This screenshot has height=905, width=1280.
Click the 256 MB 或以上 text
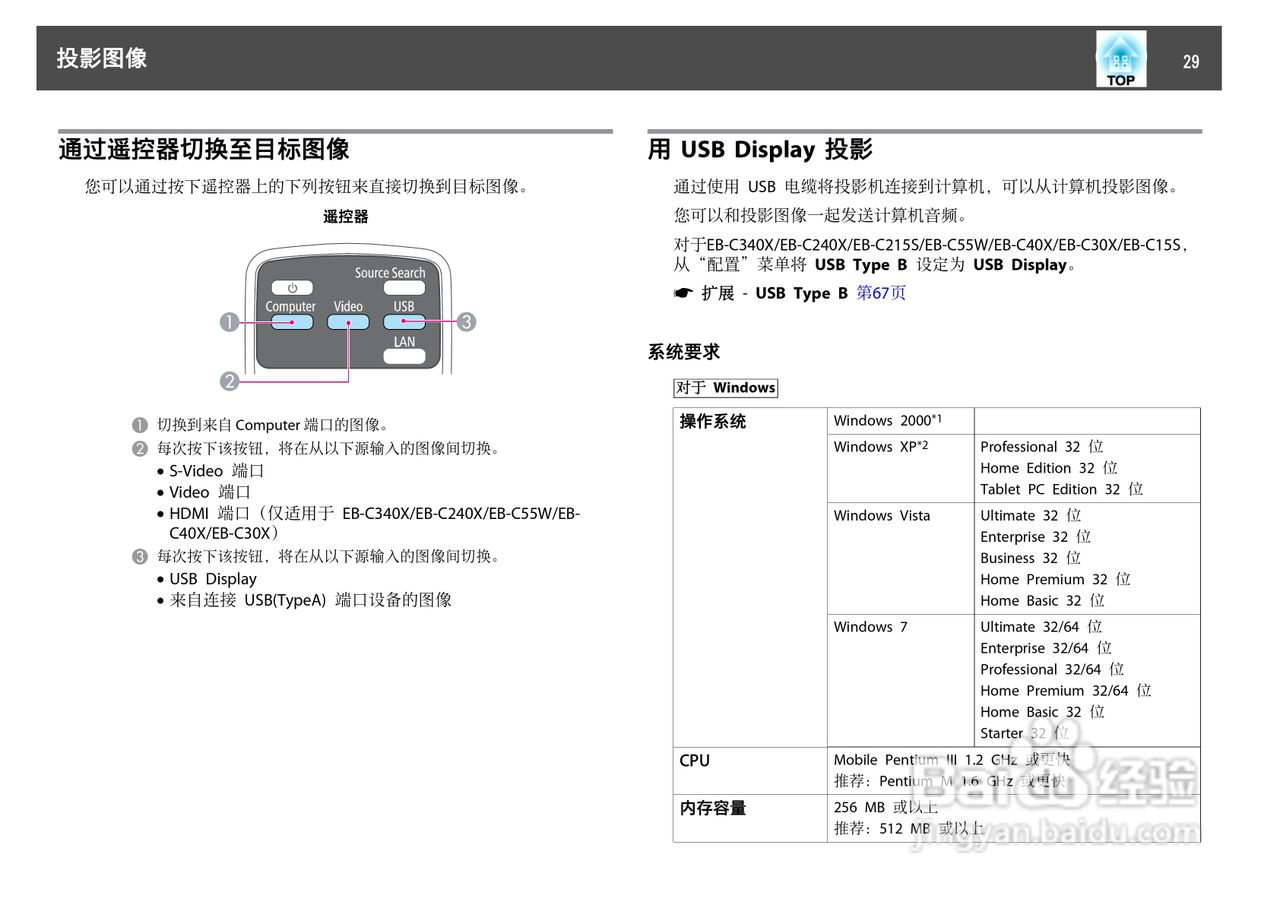point(886,807)
